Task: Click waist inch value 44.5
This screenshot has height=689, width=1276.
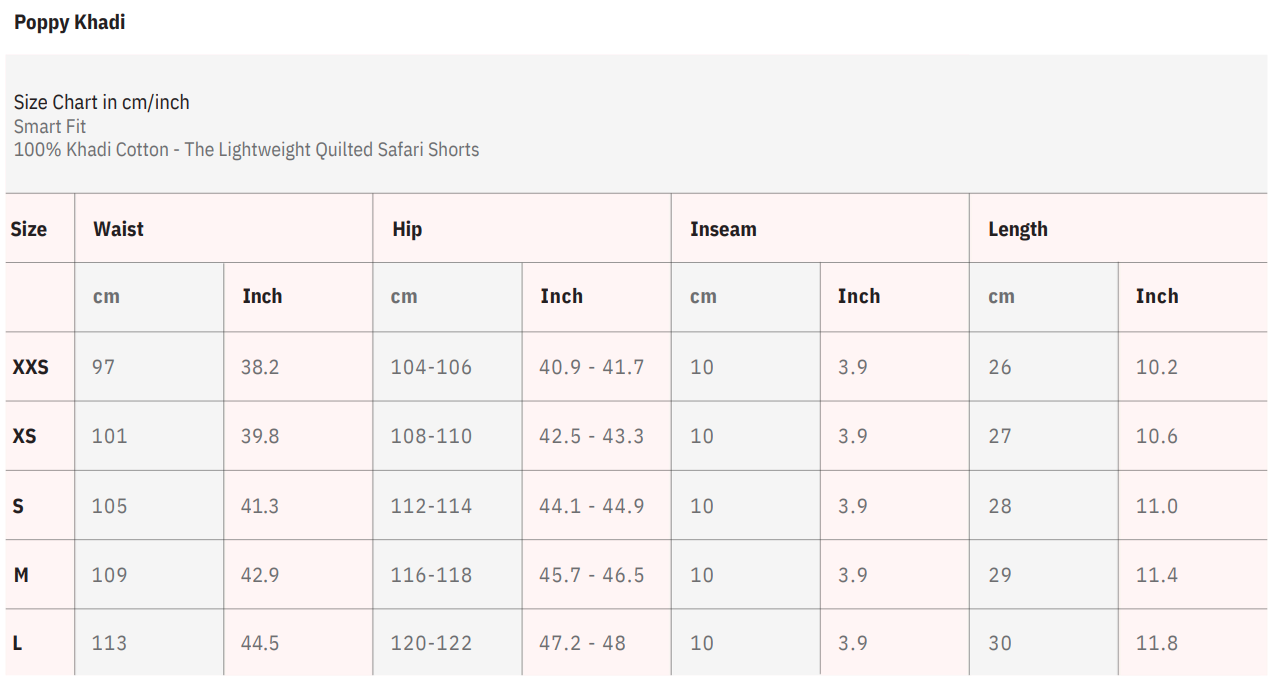Action: [x=260, y=643]
